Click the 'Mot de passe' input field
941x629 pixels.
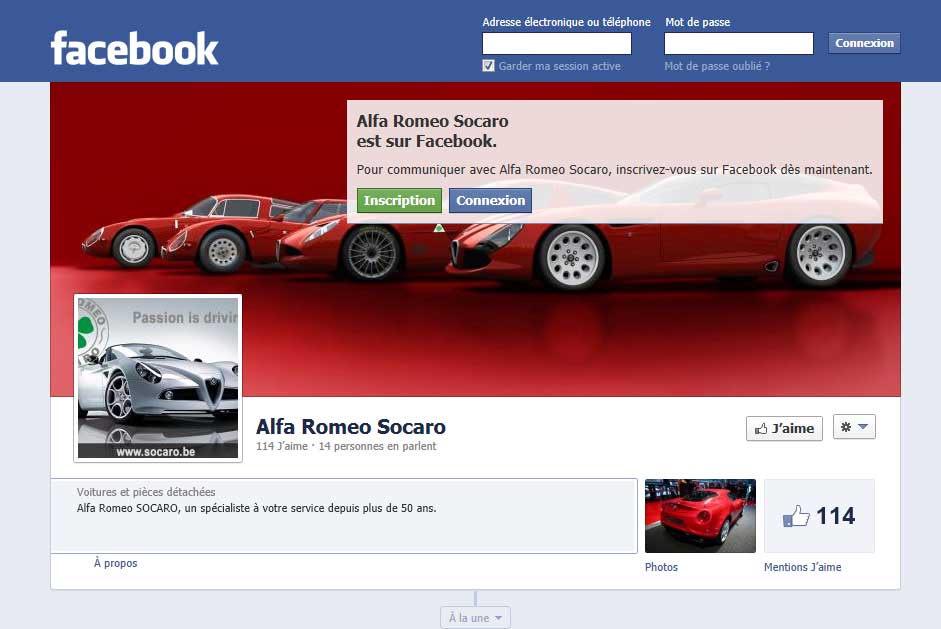coord(739,43)
